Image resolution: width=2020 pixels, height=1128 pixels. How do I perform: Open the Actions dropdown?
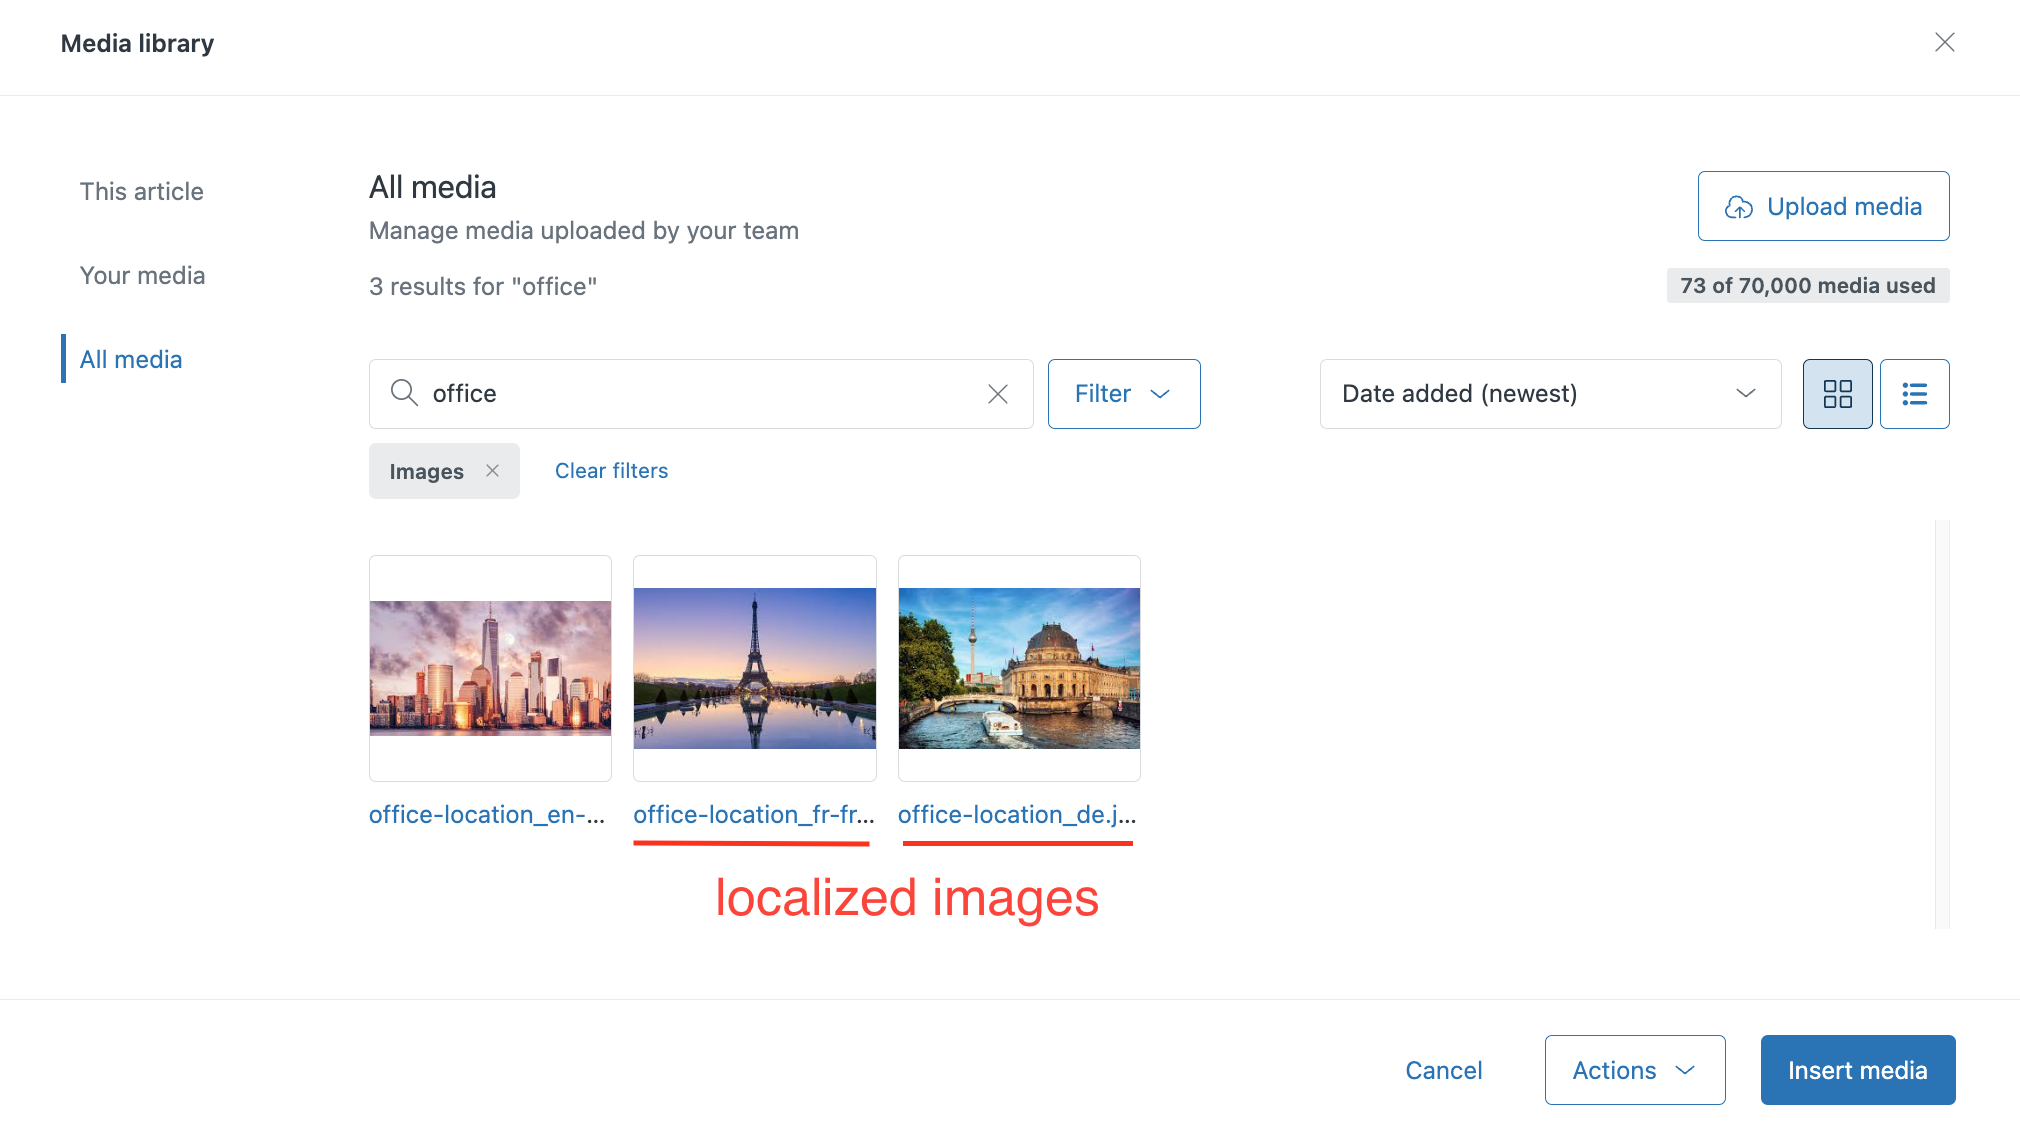pos(1635,1070)
